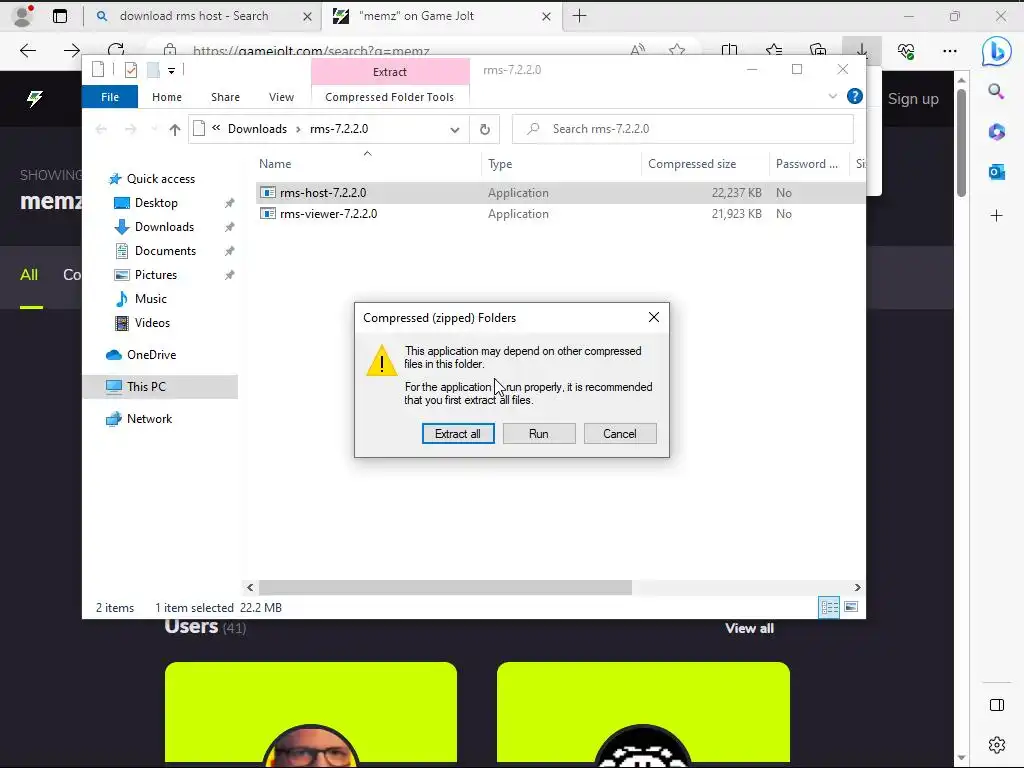Screen dimensions: 1024x768
Task: Open Edge Settings and more menu
Action: 950,51
